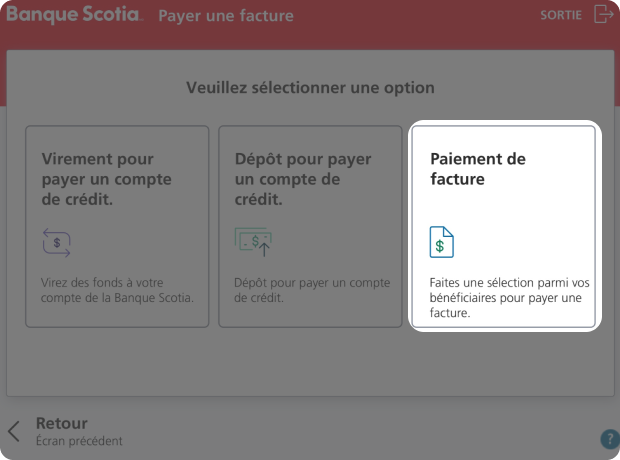Click Dépôt pour payer un compte description
This screenshot has height=460, width=620.
click(312, 290)
